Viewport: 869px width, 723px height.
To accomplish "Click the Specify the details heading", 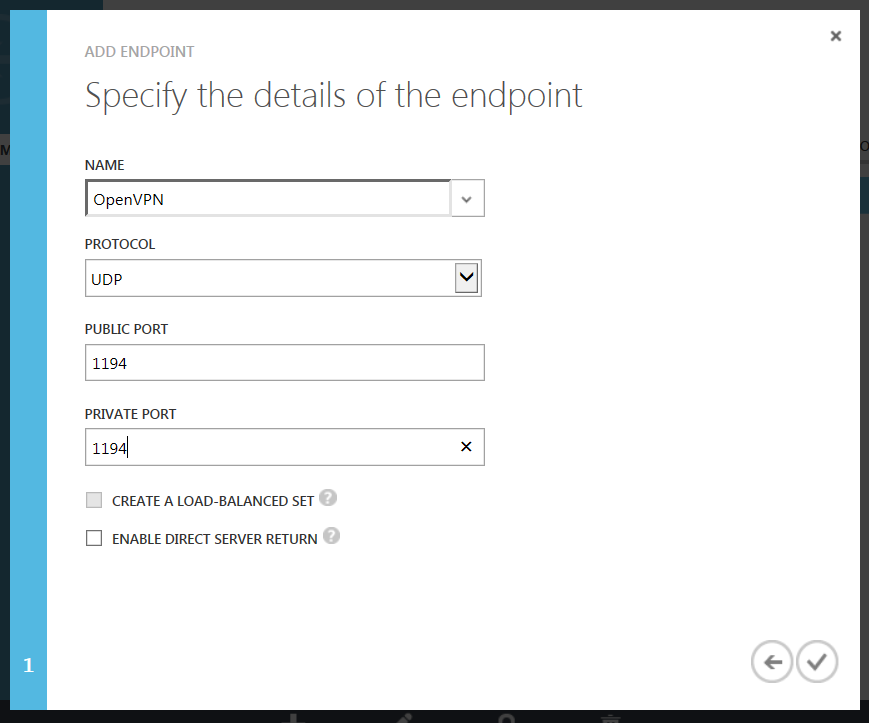I will click(x=333, y=96).
